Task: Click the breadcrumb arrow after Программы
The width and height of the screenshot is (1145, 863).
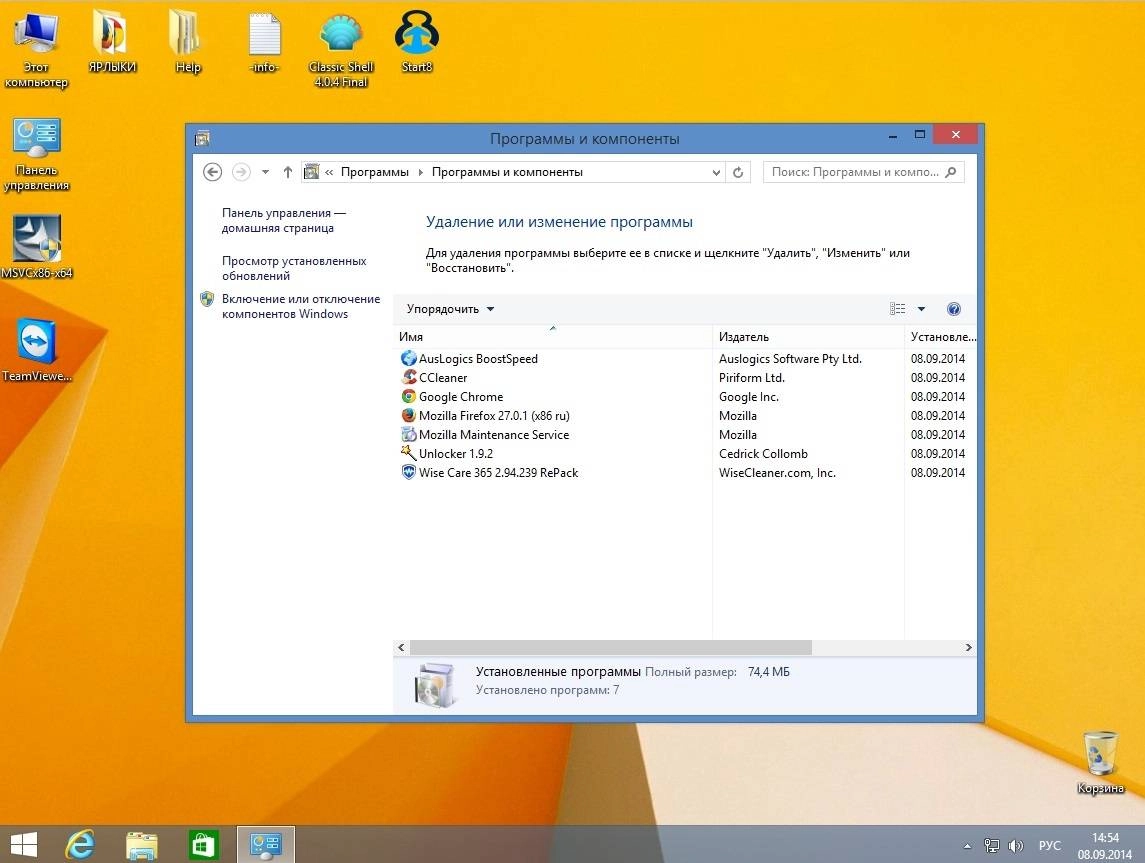Action: point(421,172)
